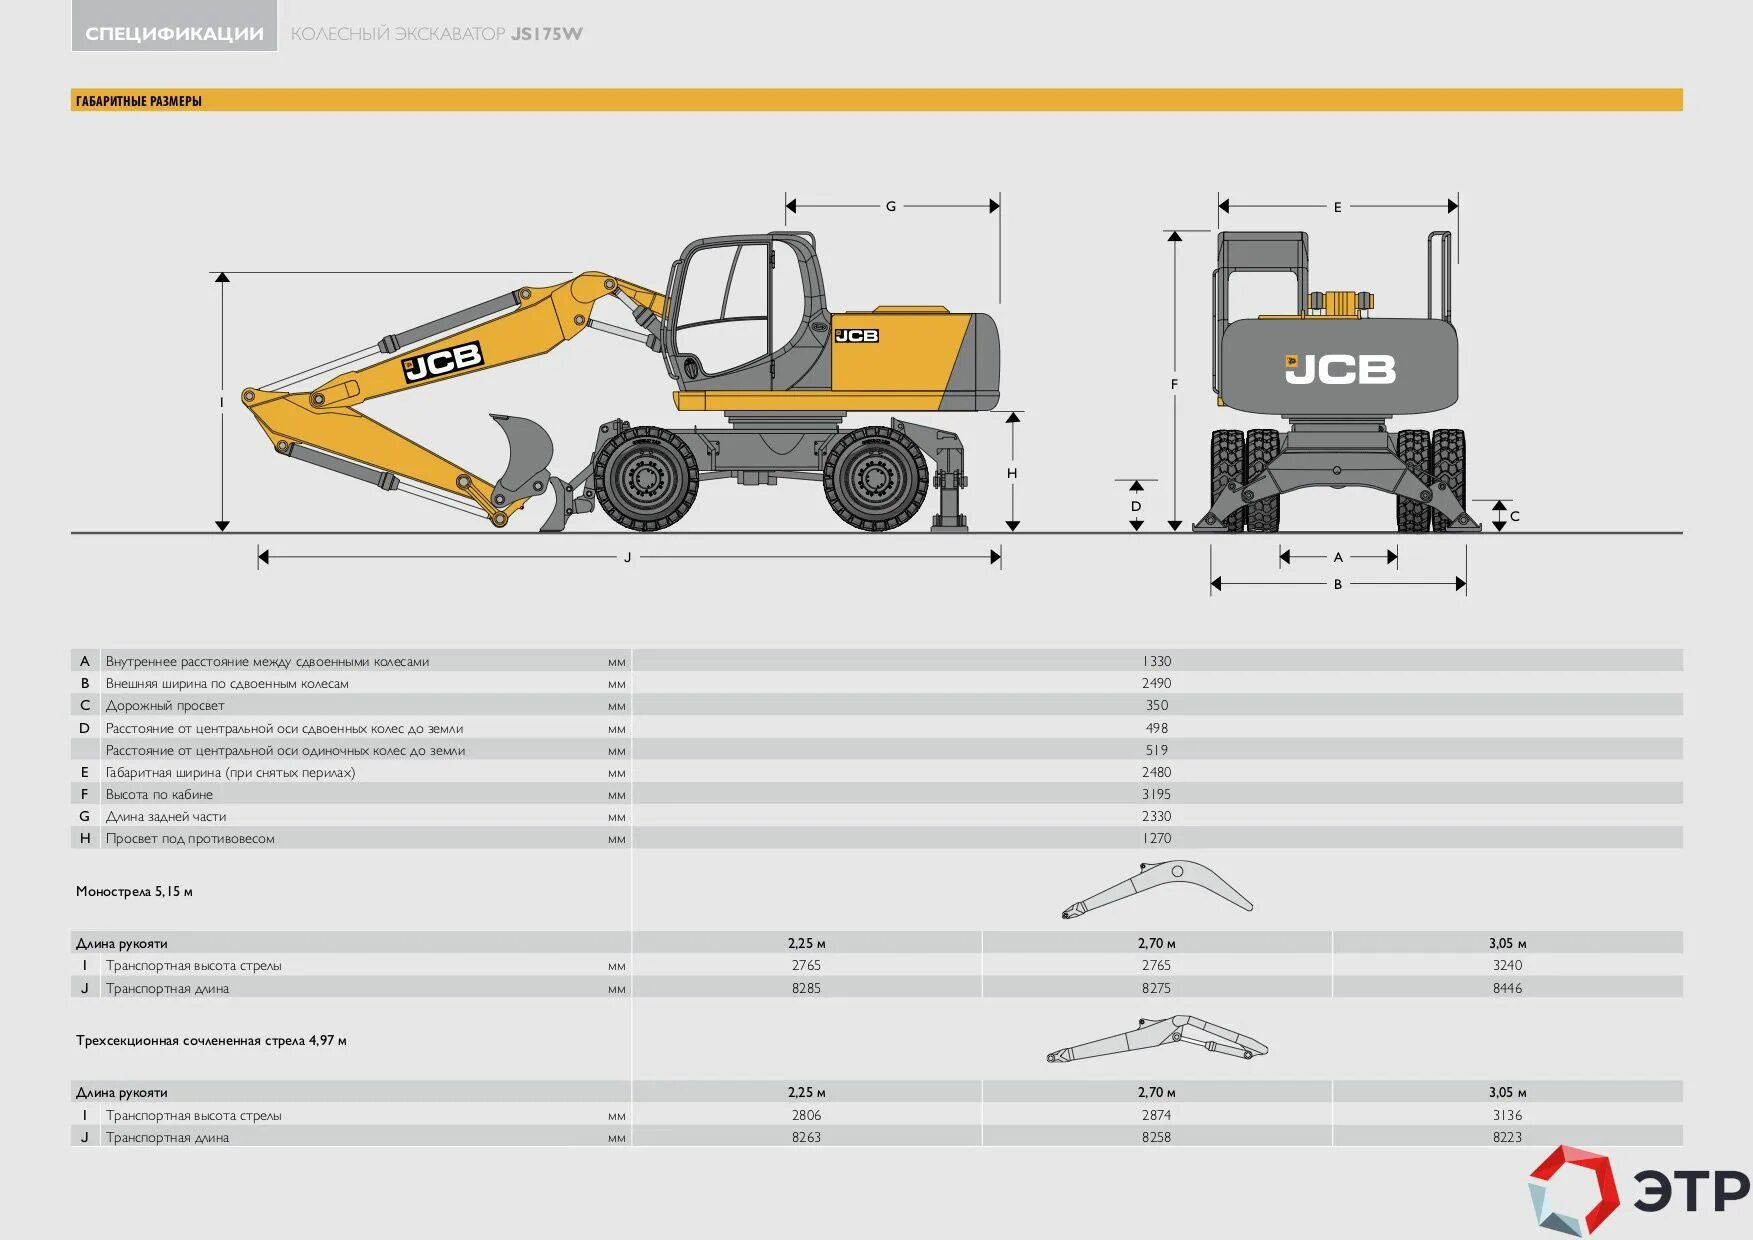Click the articulated boom height value 2874

(x=1157, y=1115)
